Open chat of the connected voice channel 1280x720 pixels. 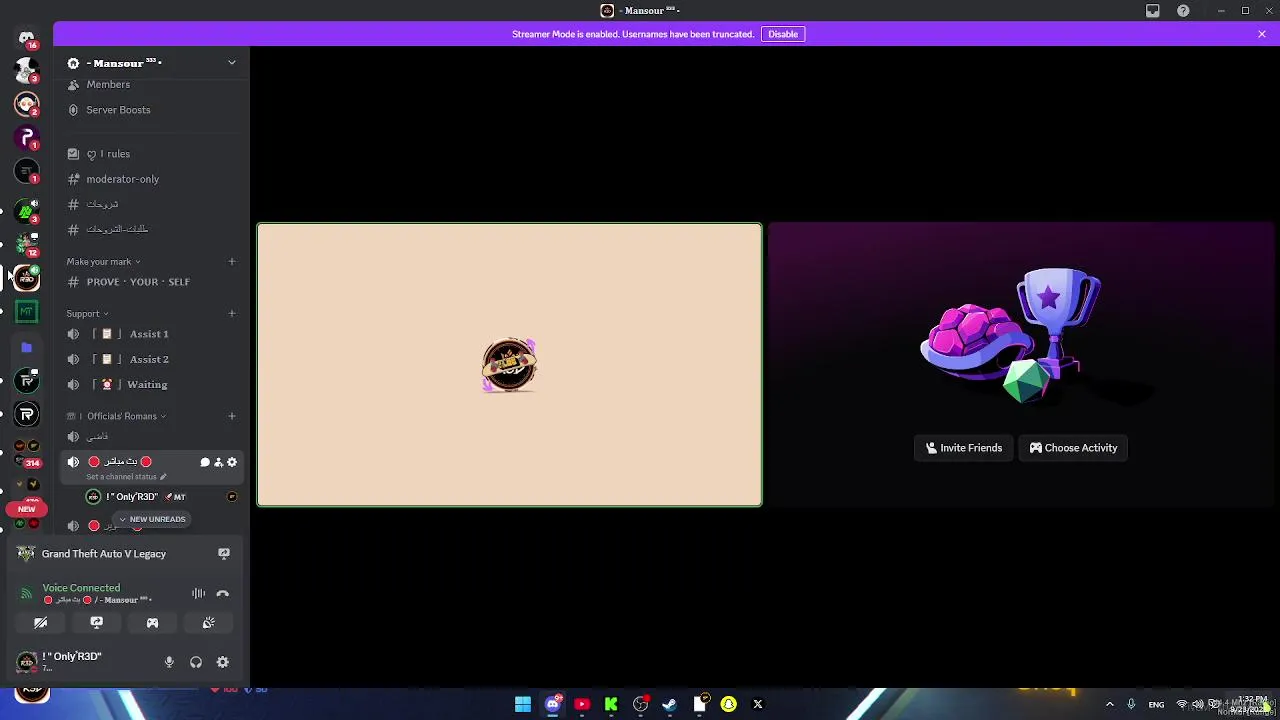[x=205, y=462]
